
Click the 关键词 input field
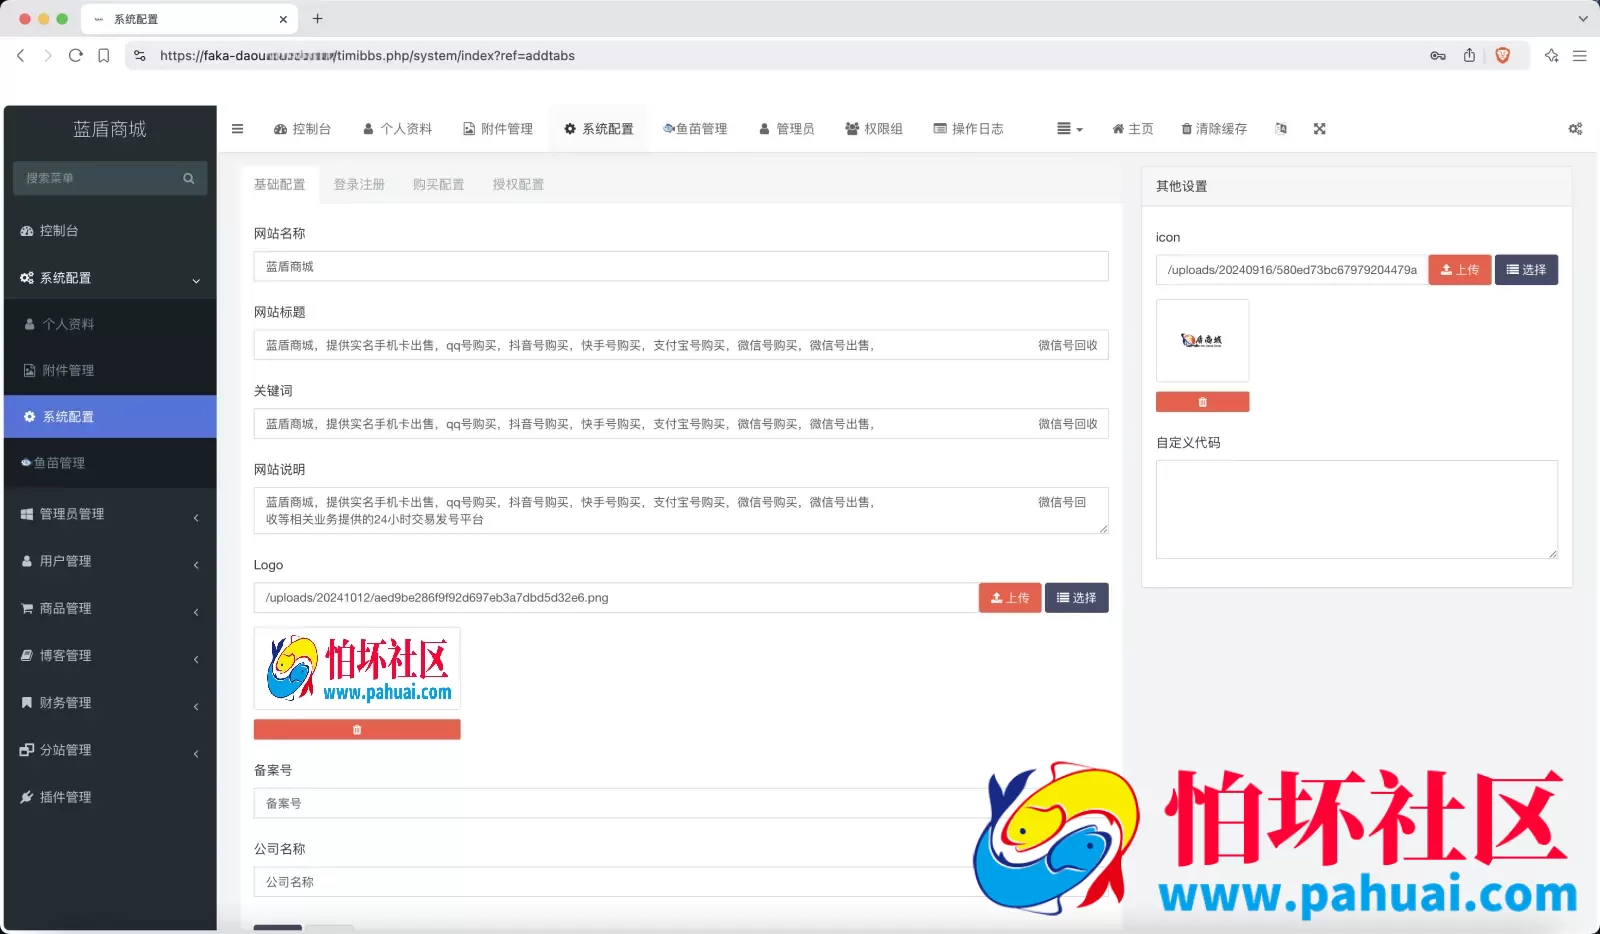[681, 424]
